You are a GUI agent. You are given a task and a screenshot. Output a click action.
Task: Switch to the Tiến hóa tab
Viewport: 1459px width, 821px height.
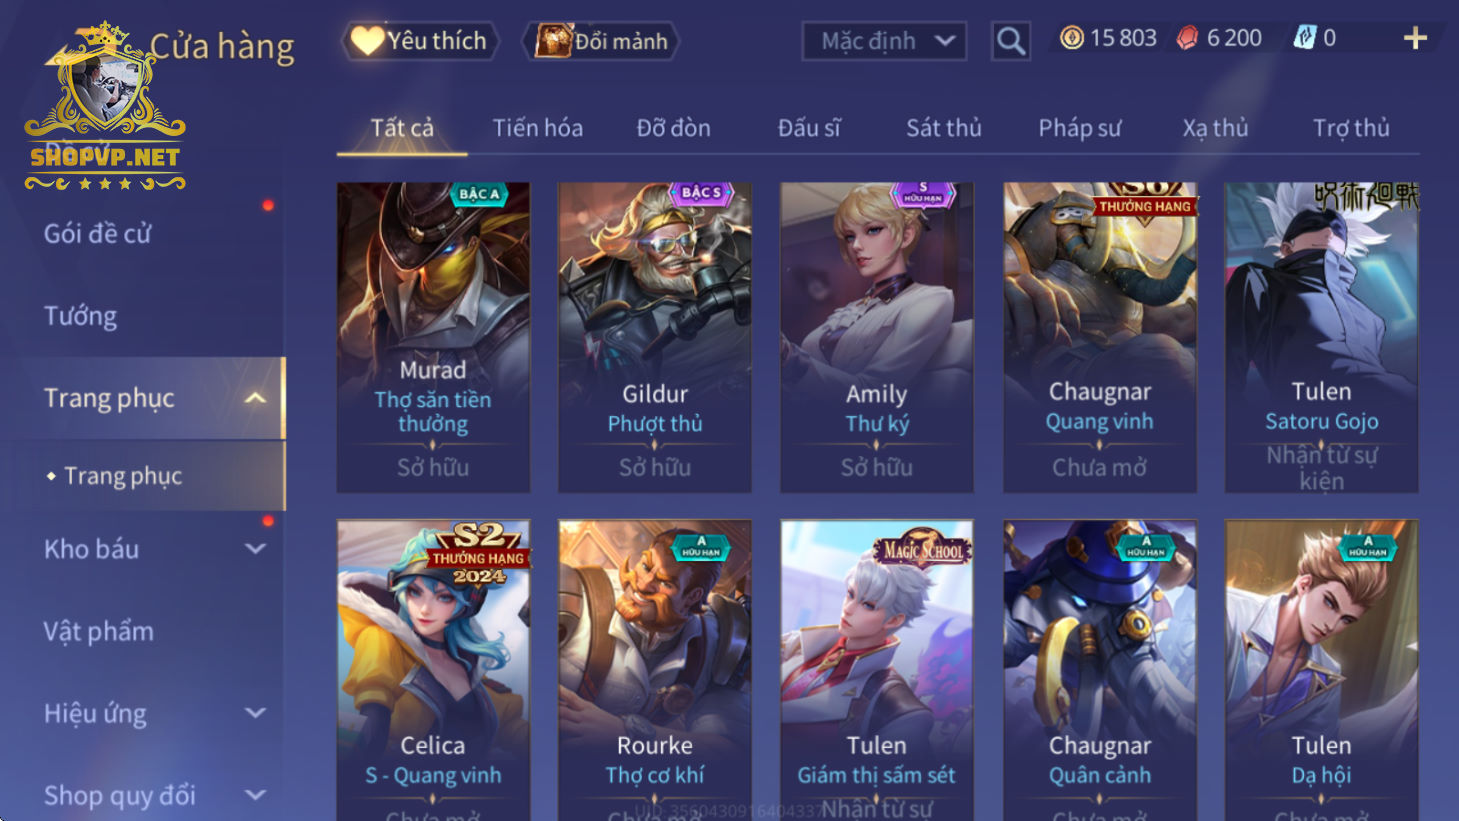pos(538,128)
